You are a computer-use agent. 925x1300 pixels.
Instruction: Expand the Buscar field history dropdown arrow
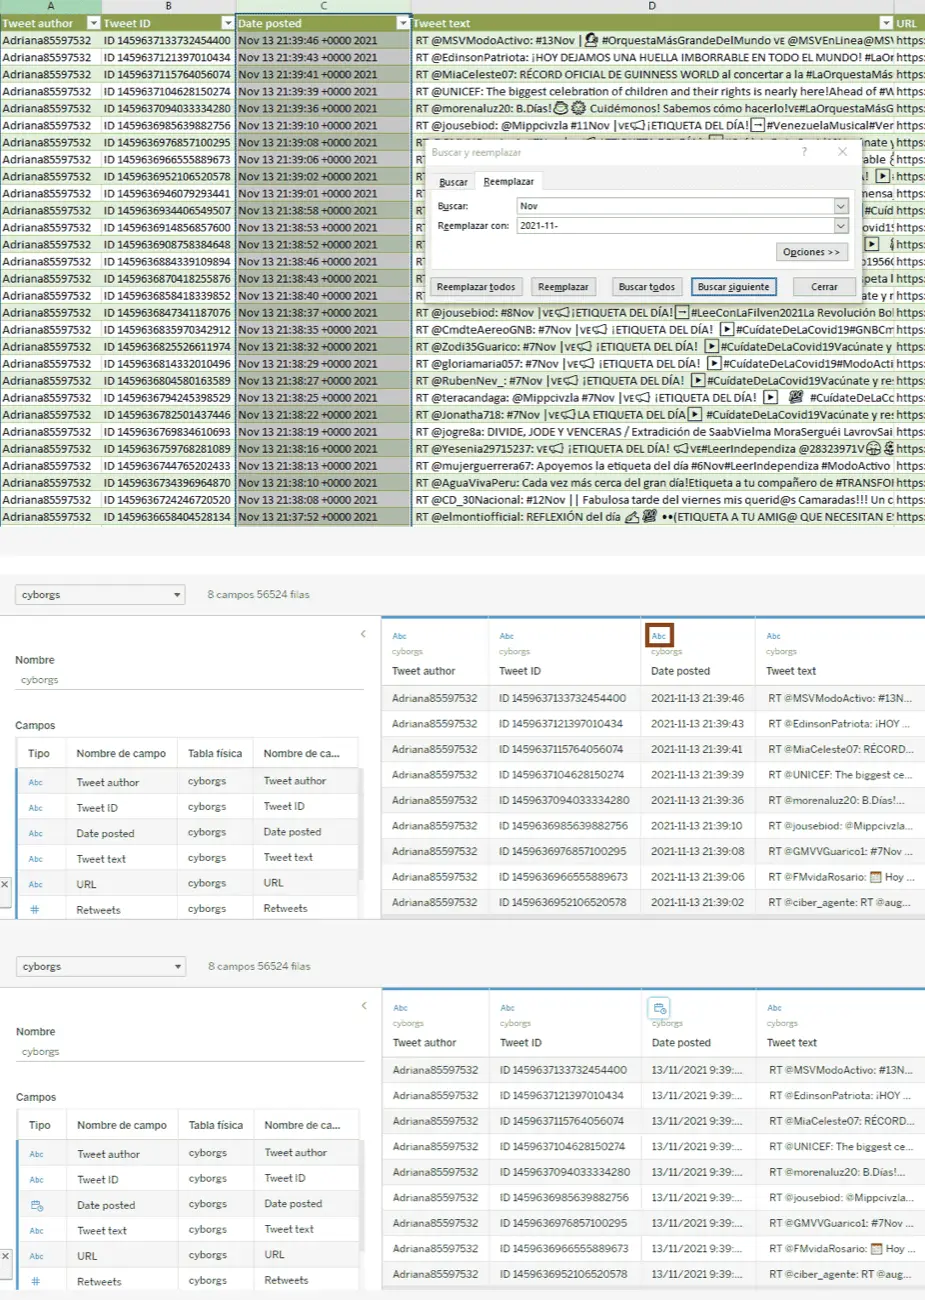(841, 206)
